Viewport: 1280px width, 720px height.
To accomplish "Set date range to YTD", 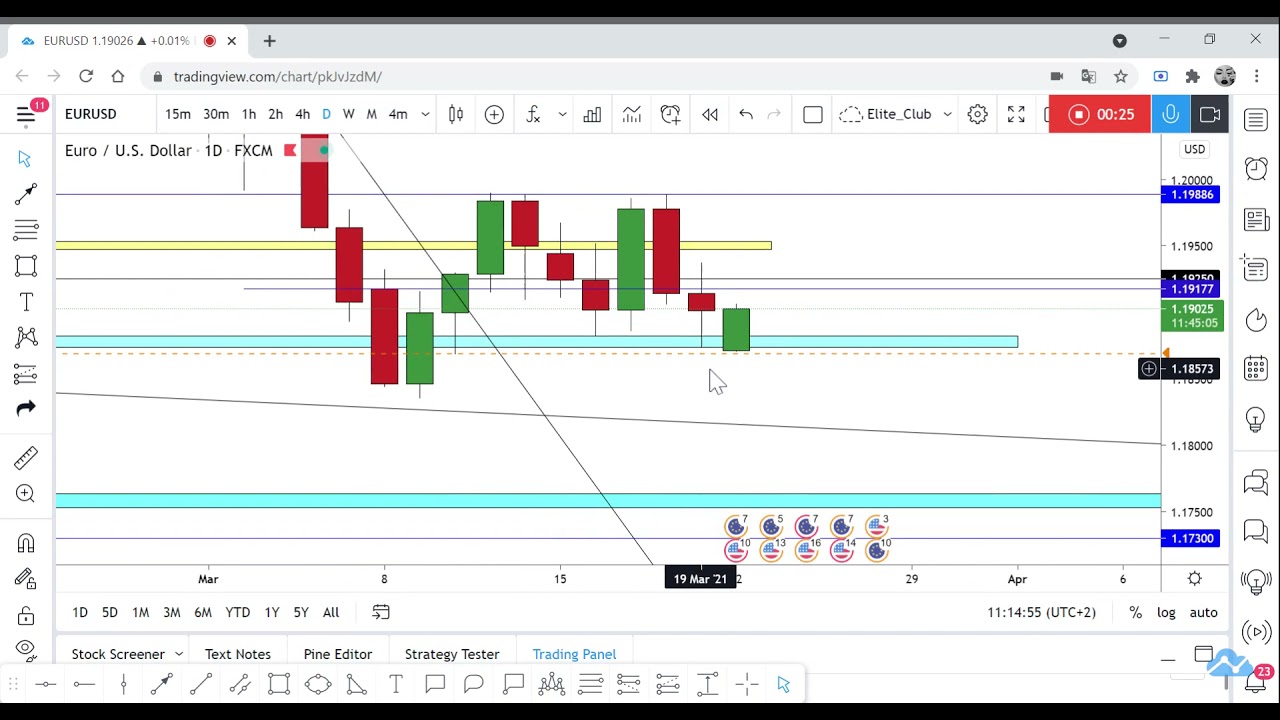I will [237, 612].
